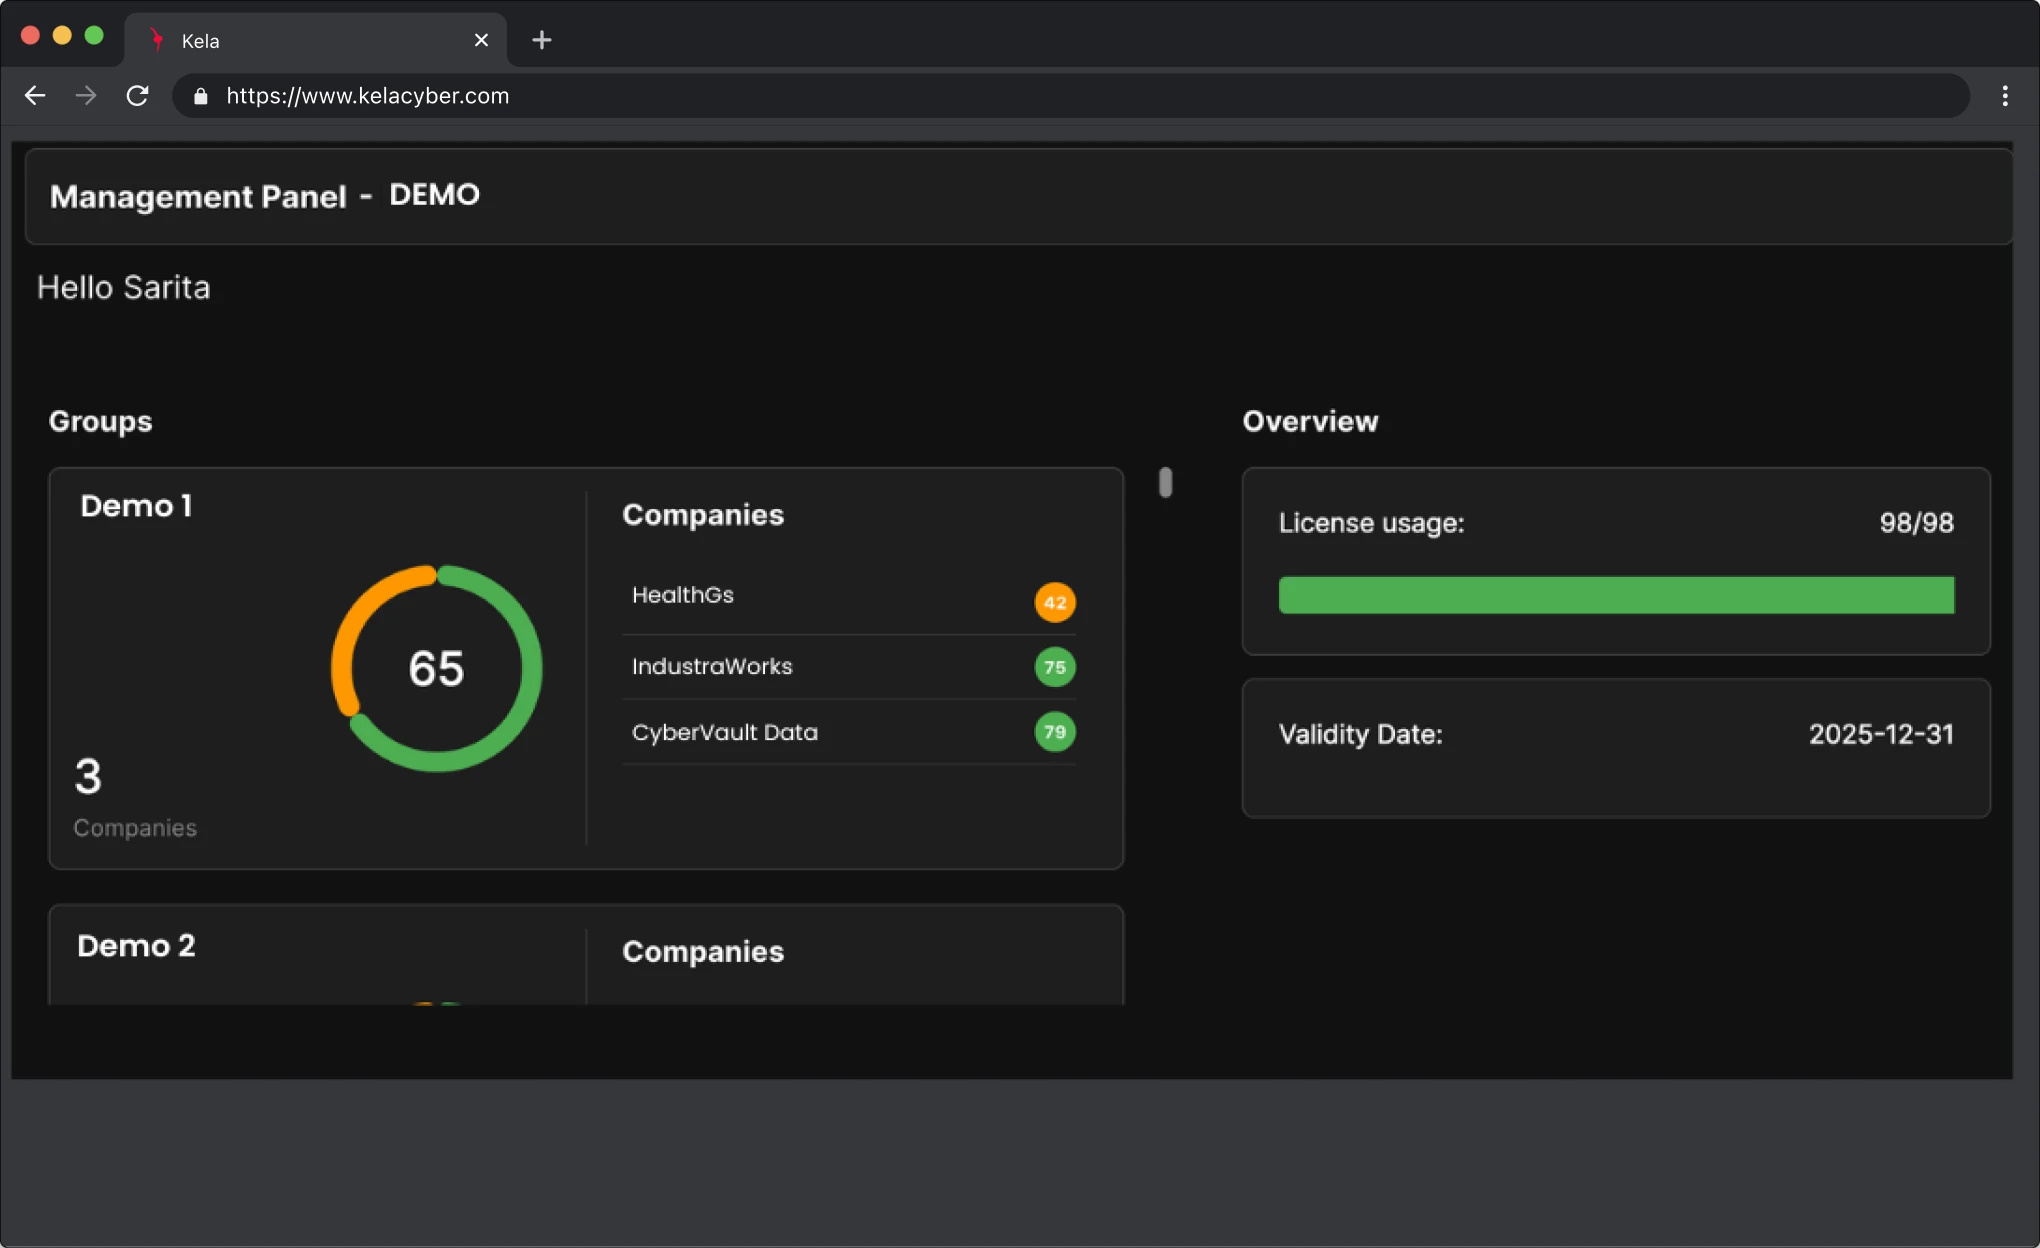Click the macOS red close window button

point(30,35)
